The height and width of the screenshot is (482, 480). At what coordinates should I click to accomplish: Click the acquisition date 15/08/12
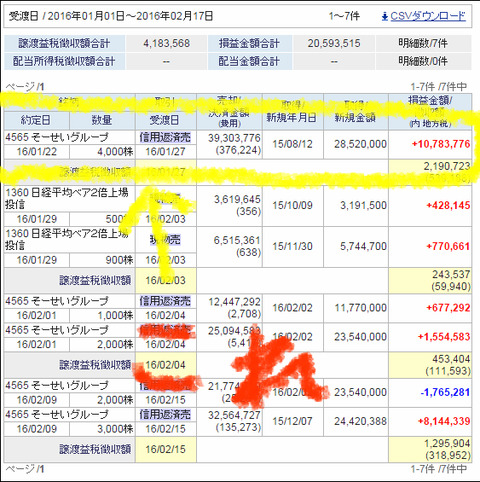pyautogui.click(x=292, y=144)
